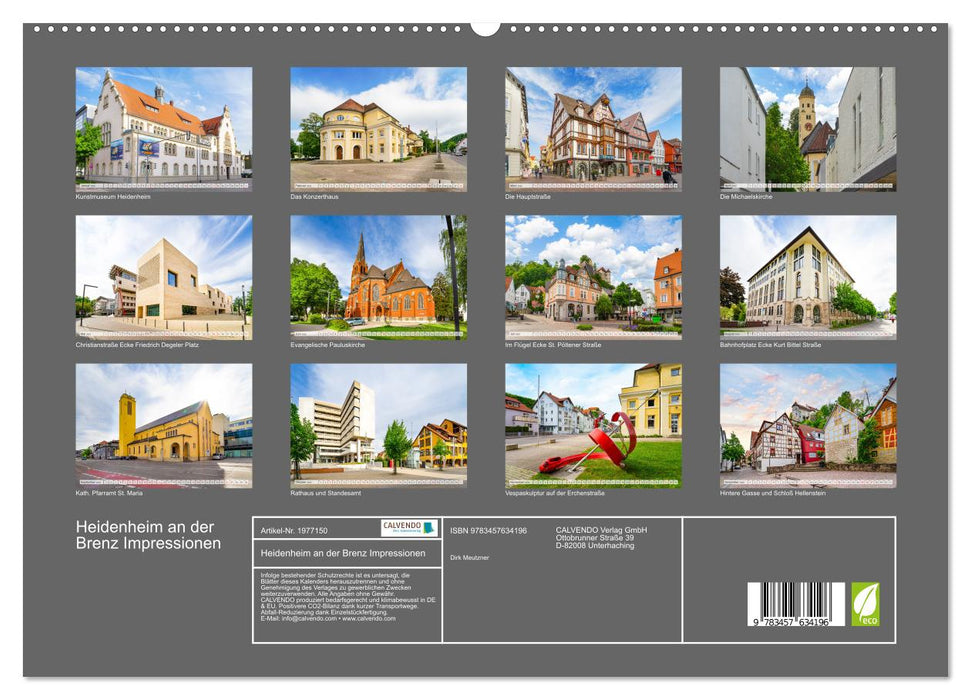Image resolution: width=971 pixels, height=700 pixels.
Task: Click the green eco leaf logo
Action: (x=865, y=604)
